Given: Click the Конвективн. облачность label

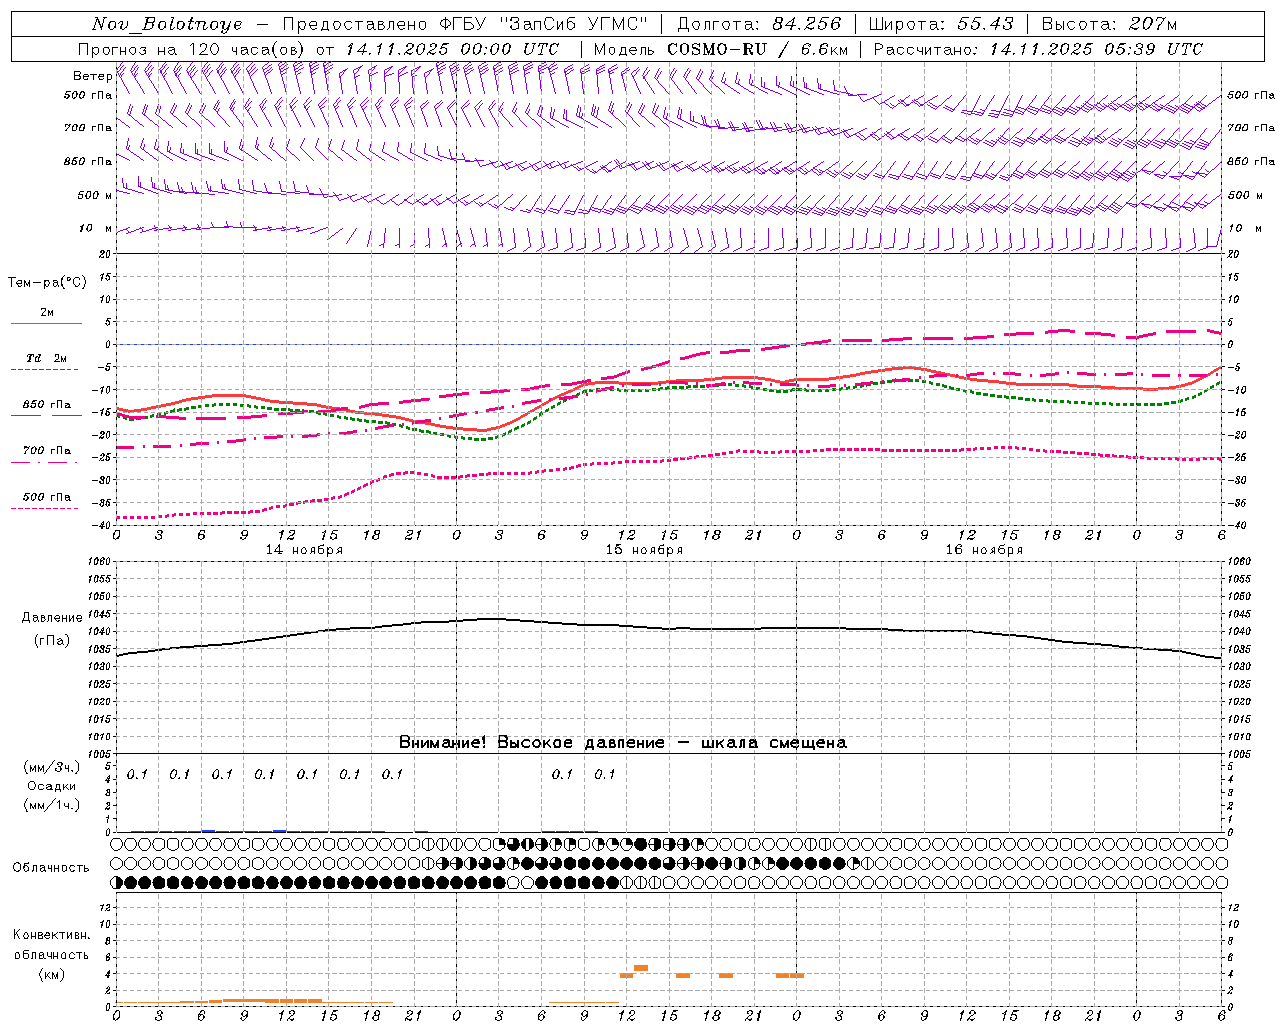Looking at the screenshot, I should coord(51,945).
